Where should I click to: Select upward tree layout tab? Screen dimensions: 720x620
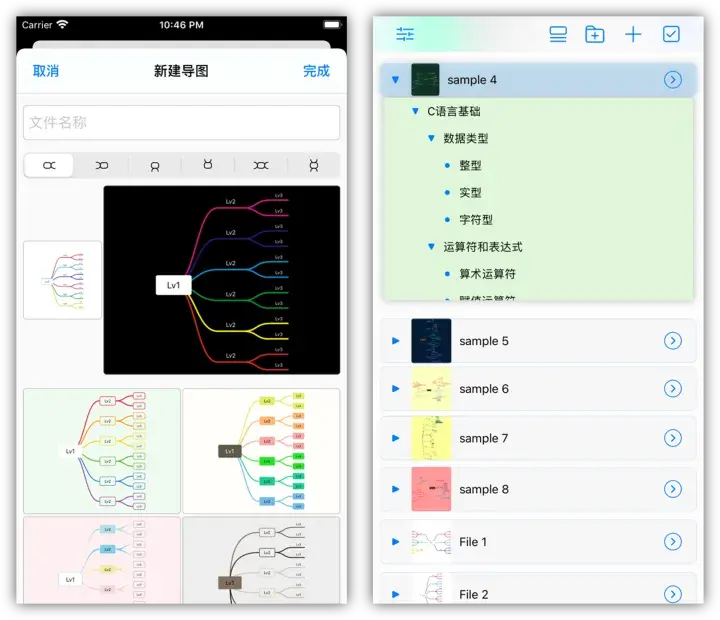point(208,165)
